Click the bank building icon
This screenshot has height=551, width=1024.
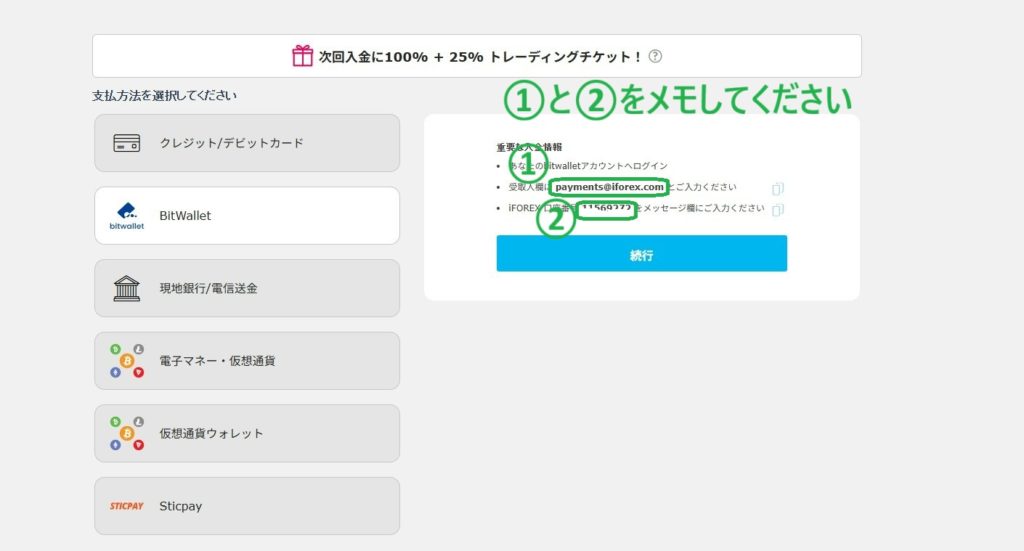pos(127,288)
